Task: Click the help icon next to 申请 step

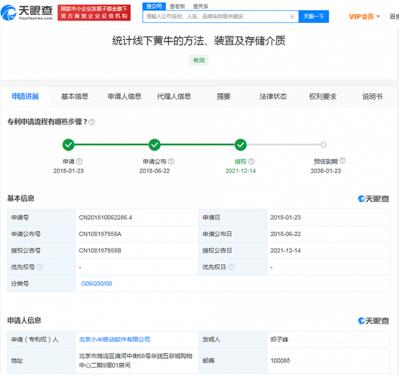Action: [x=79, y=161]
